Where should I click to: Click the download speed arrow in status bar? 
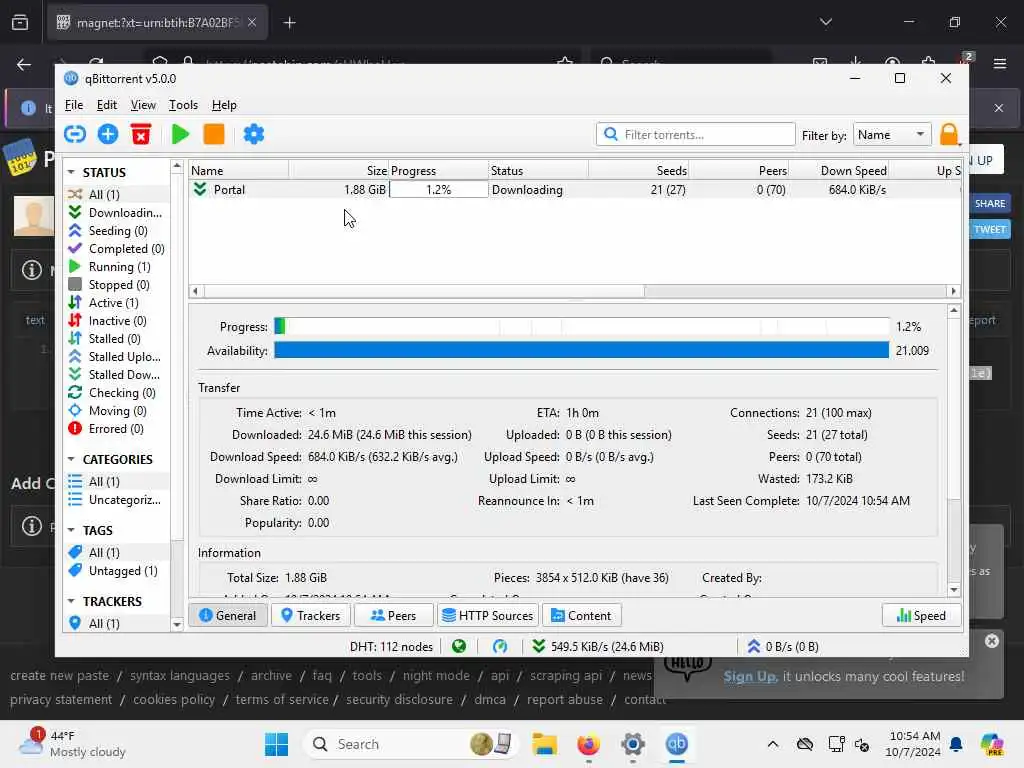(x=538, y=646)
